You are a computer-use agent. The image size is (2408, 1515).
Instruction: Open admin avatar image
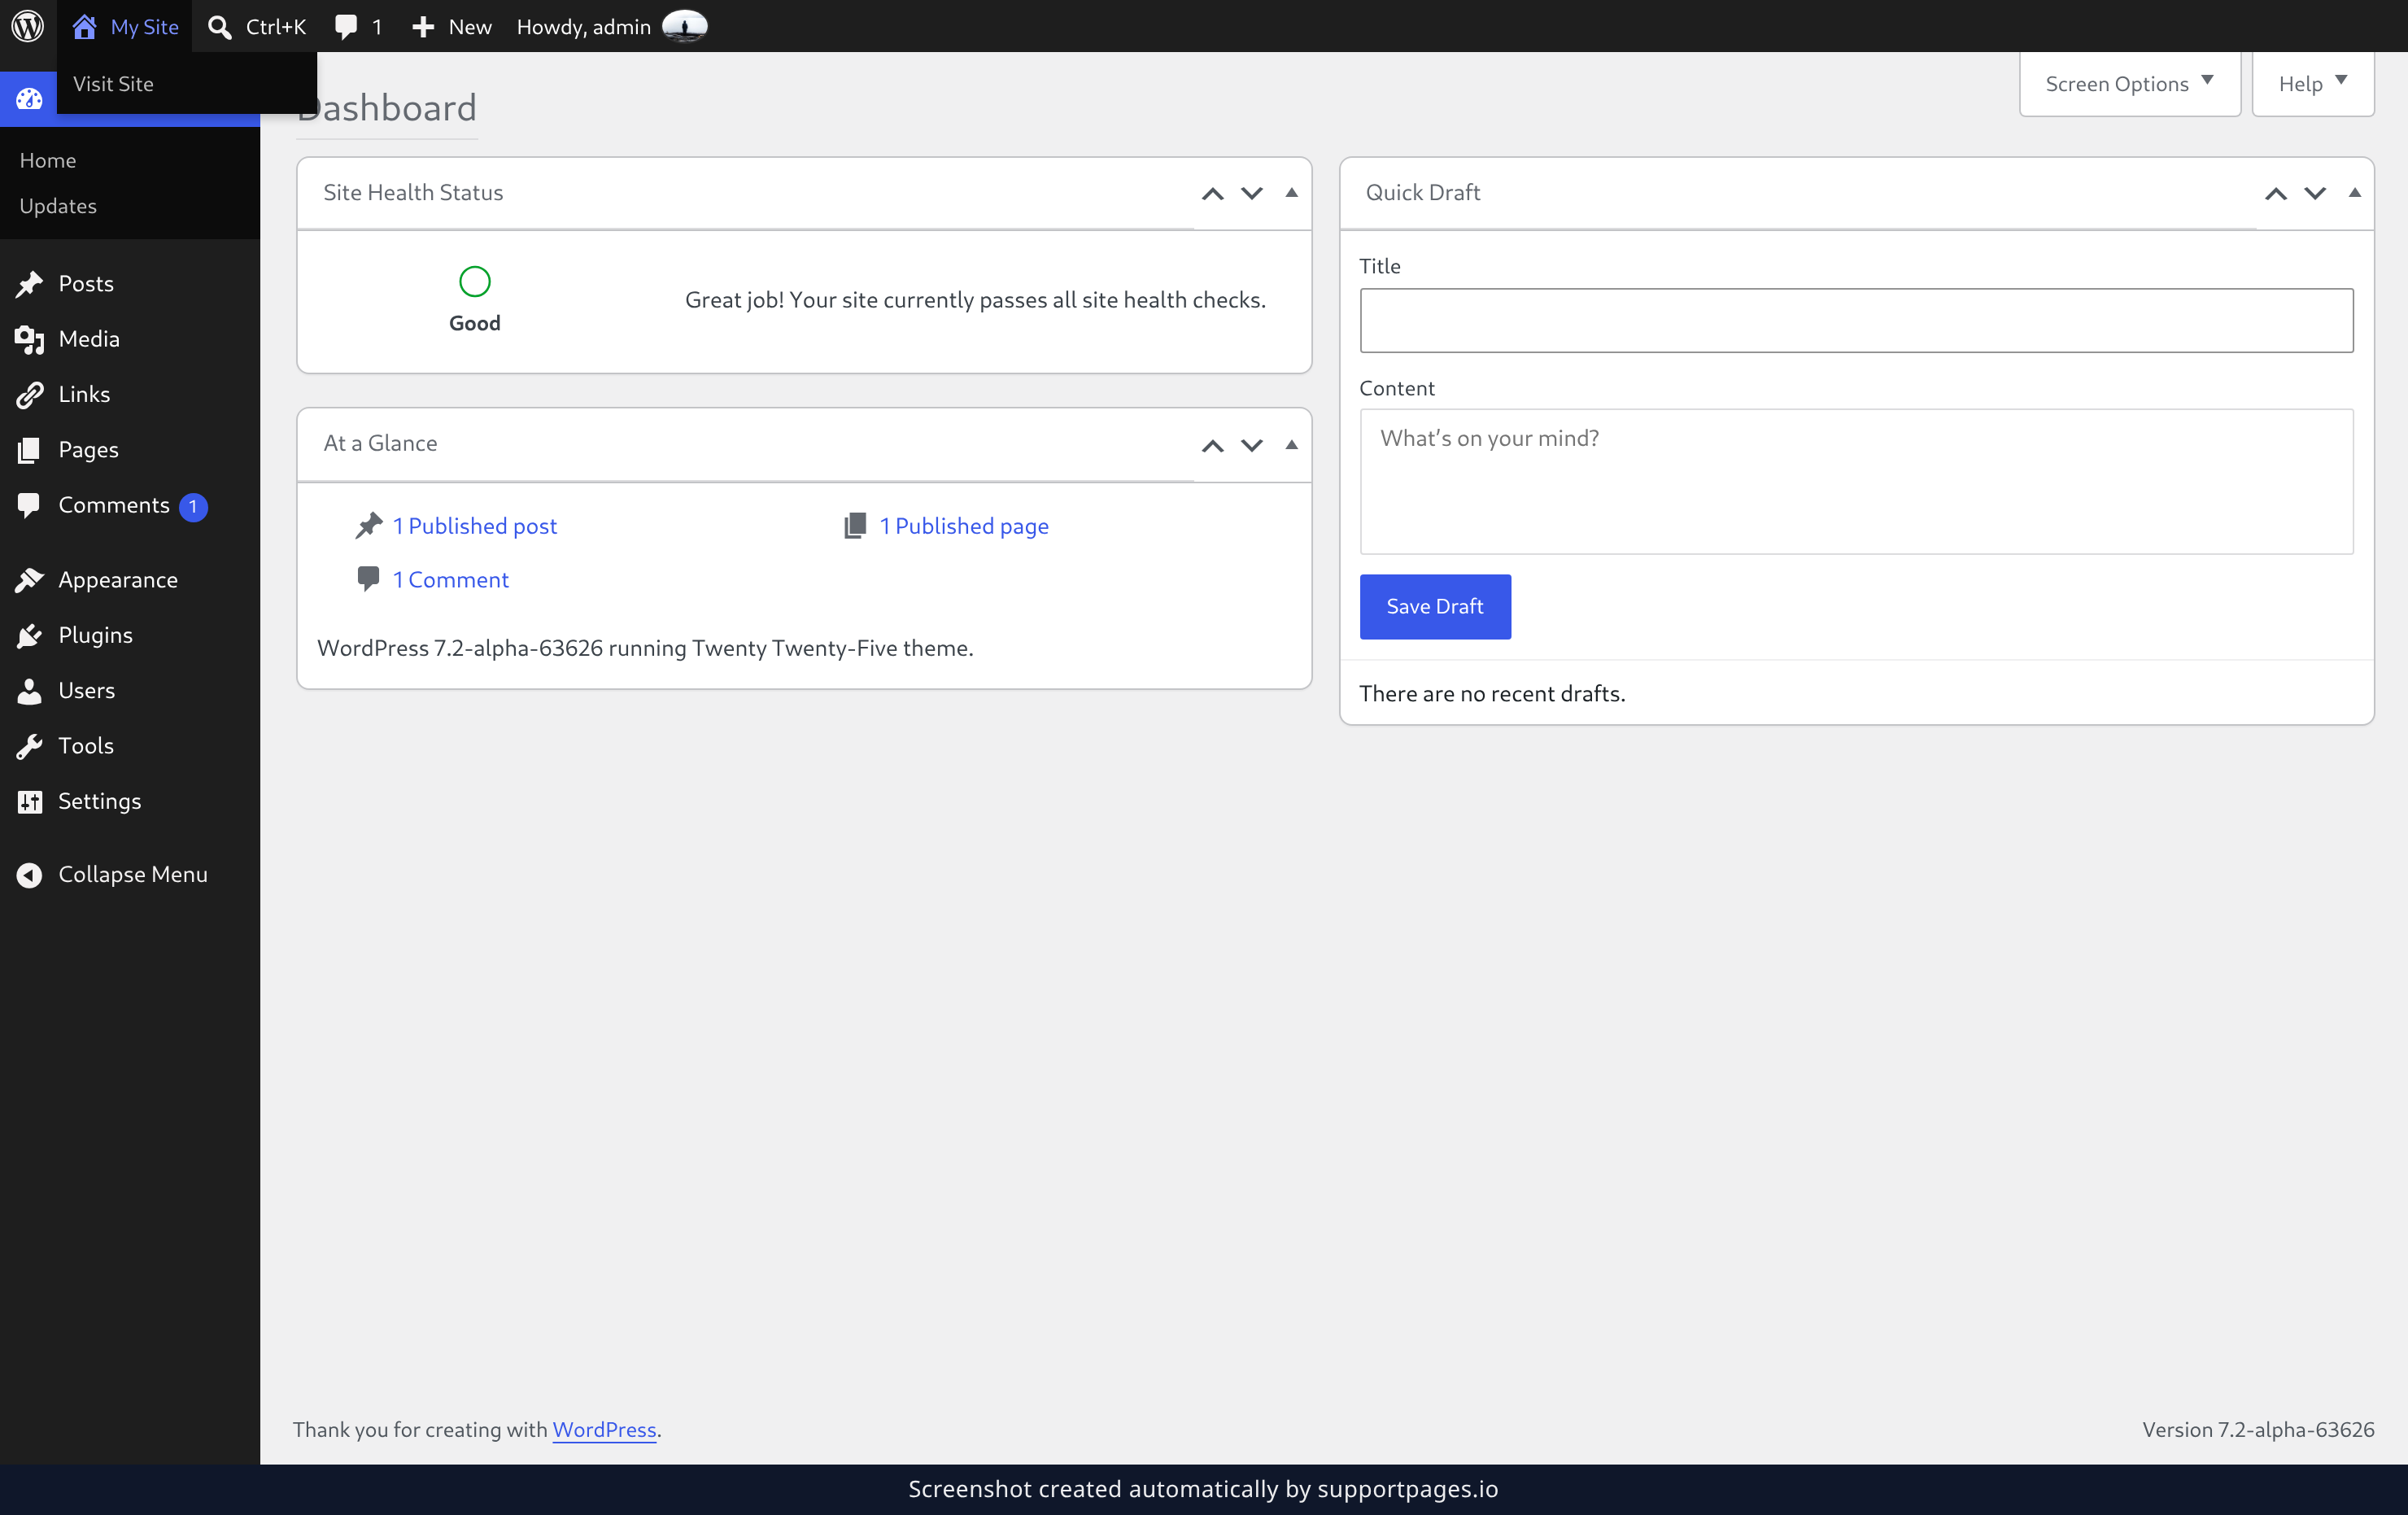click(x=685, y=26)
